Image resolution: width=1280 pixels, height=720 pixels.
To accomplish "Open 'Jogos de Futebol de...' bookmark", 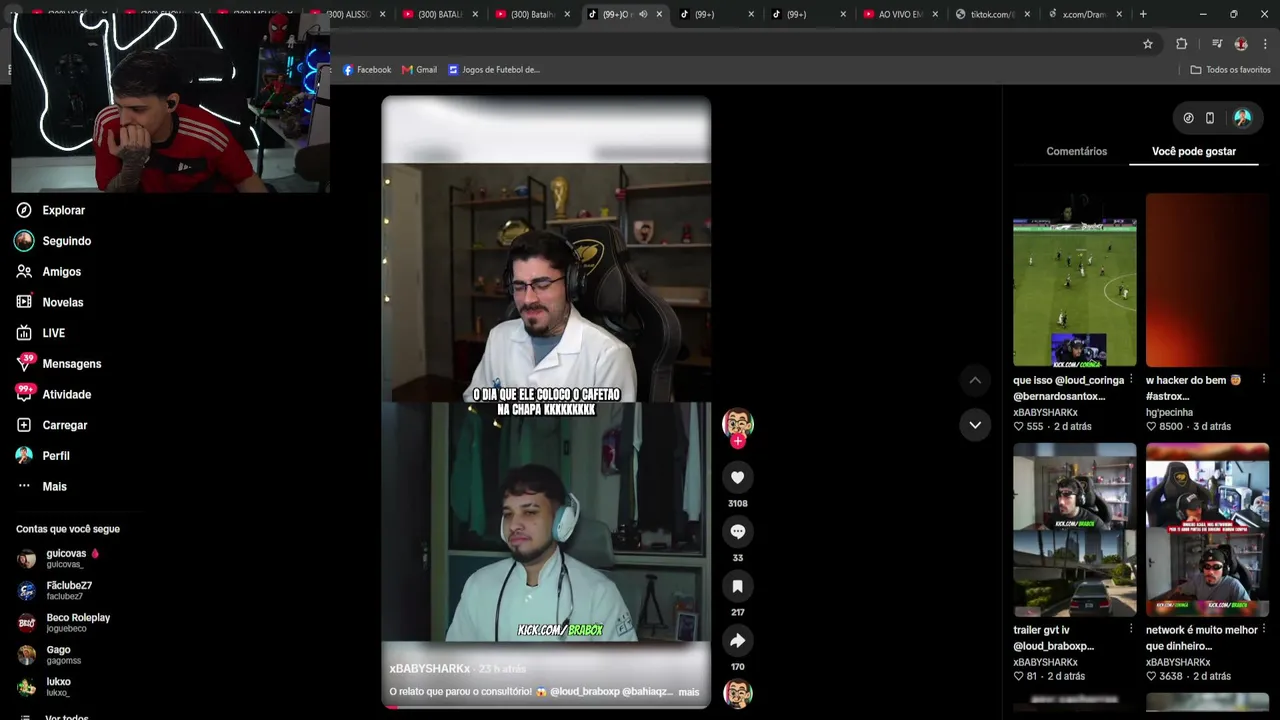I will pos(495,70).
